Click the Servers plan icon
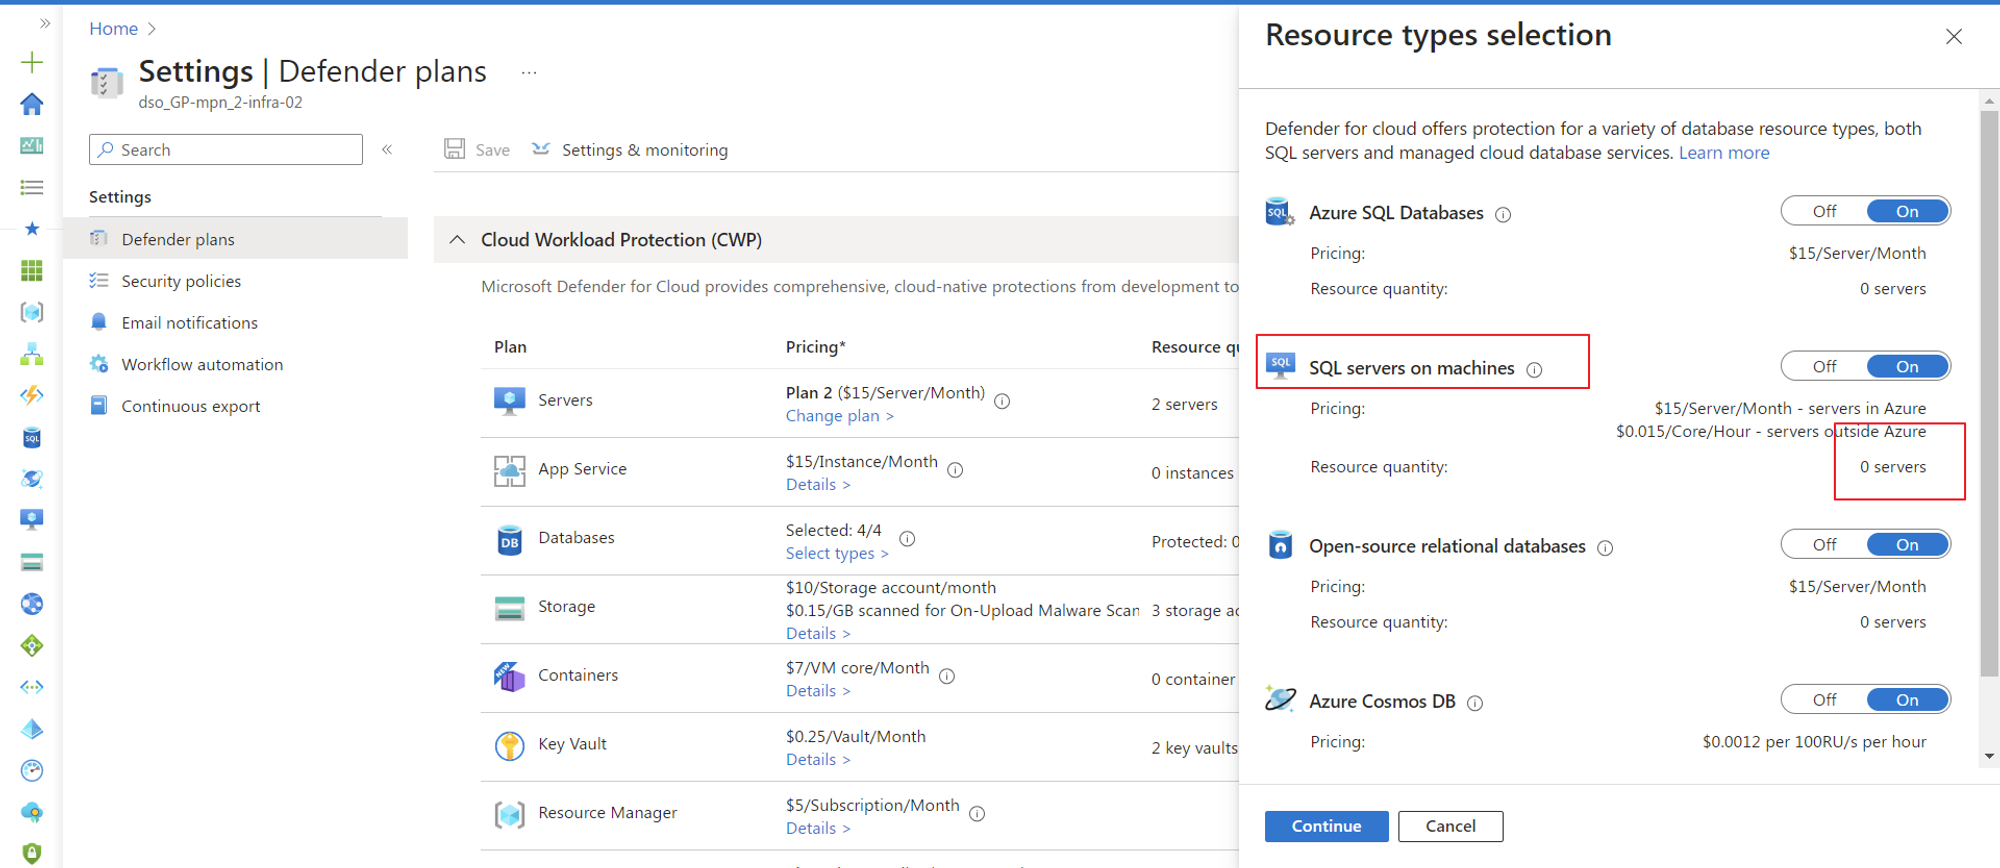 coord(510,400)
